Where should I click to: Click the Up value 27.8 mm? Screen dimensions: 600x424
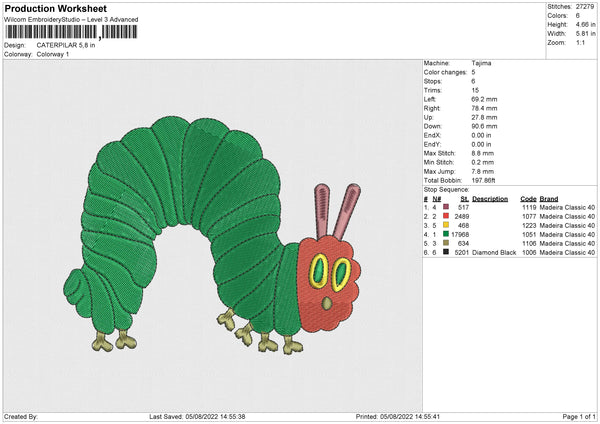[484, 117]
